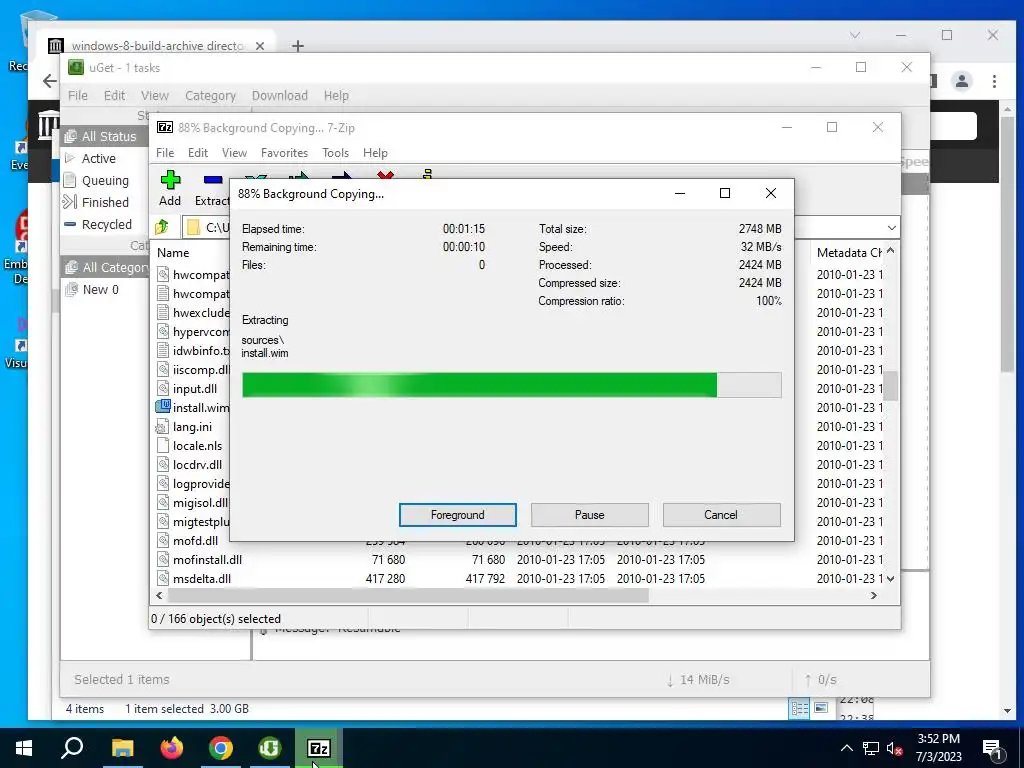Open the View menu in 7-Zip
This screenshot has height=768, width=1024.
click(234, 153)
